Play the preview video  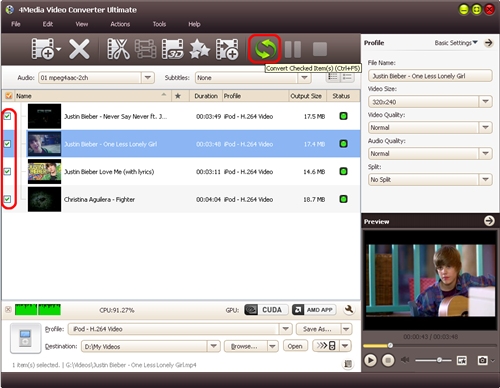click(370, 360)
